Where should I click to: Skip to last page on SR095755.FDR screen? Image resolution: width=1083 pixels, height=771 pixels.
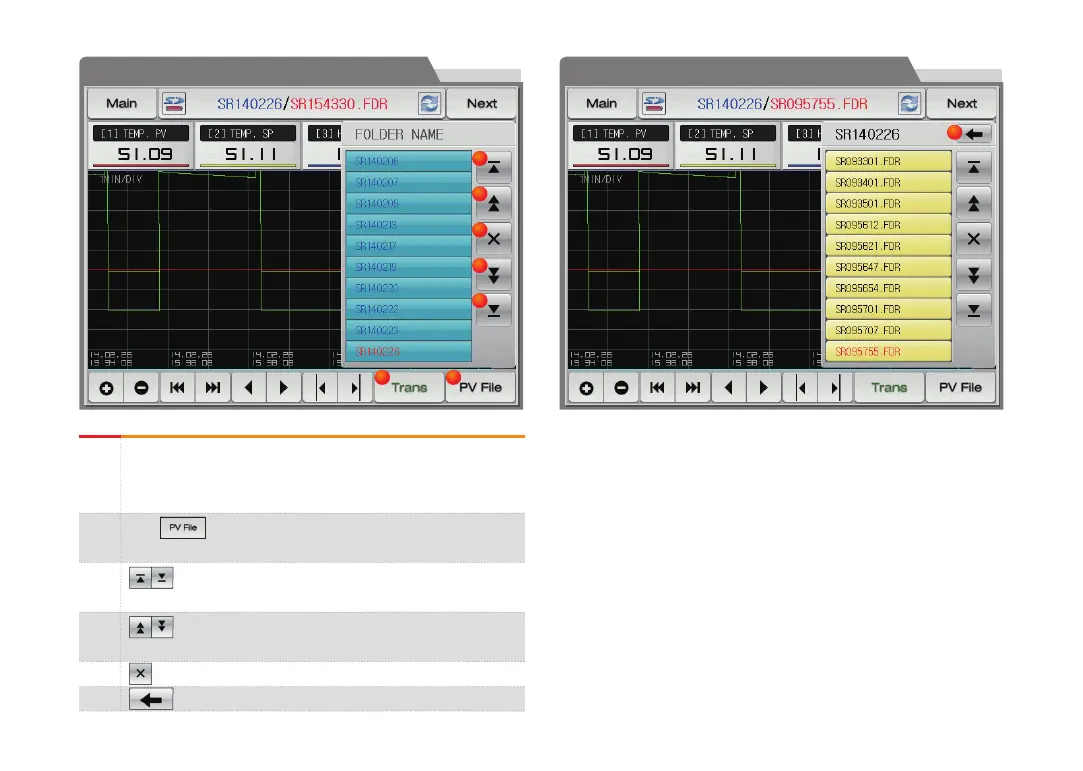tap(693, 388)
